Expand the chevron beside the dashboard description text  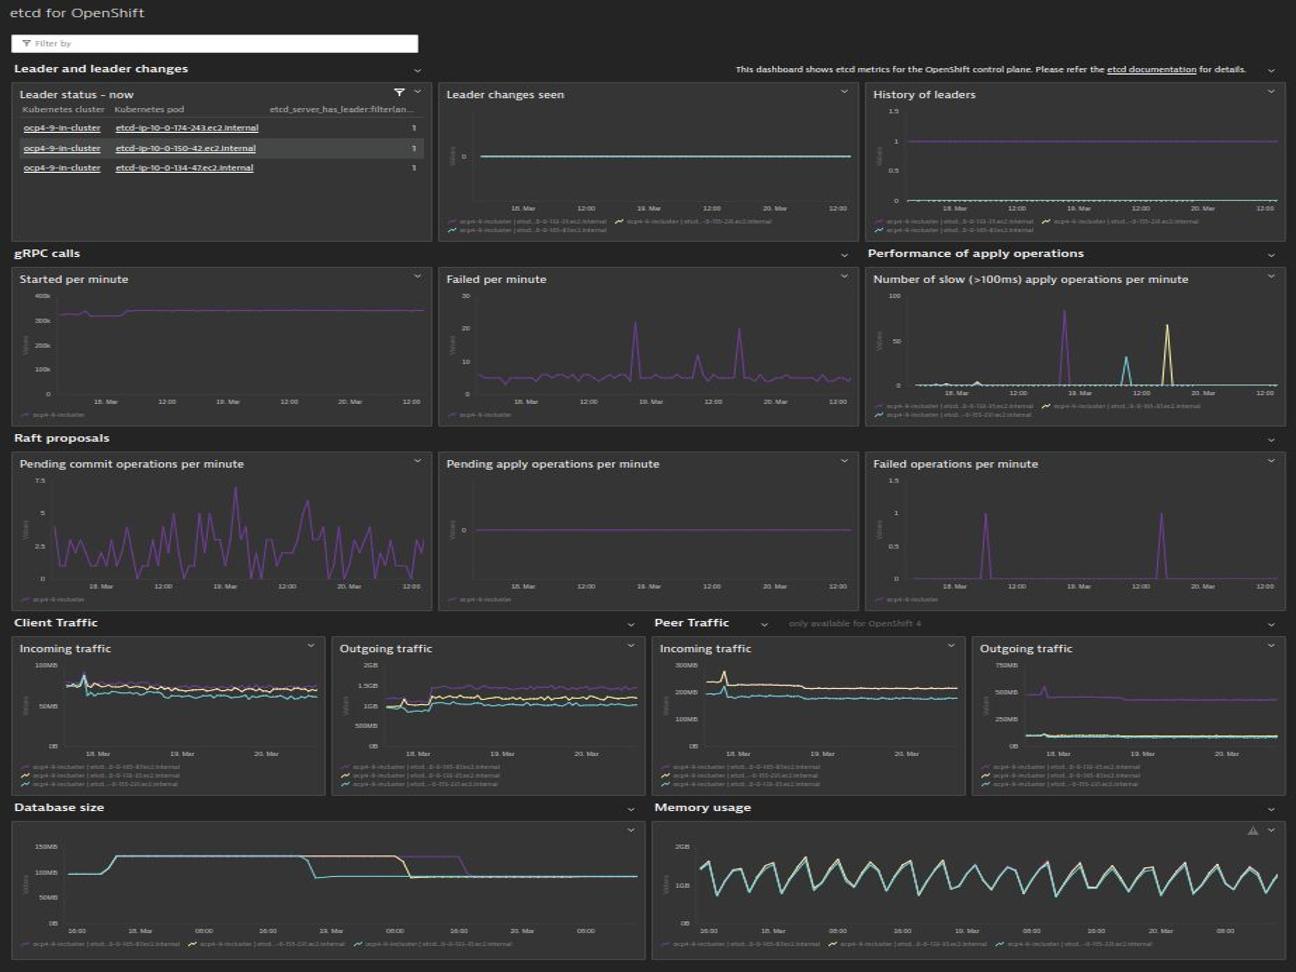[x=1271, y=70]
